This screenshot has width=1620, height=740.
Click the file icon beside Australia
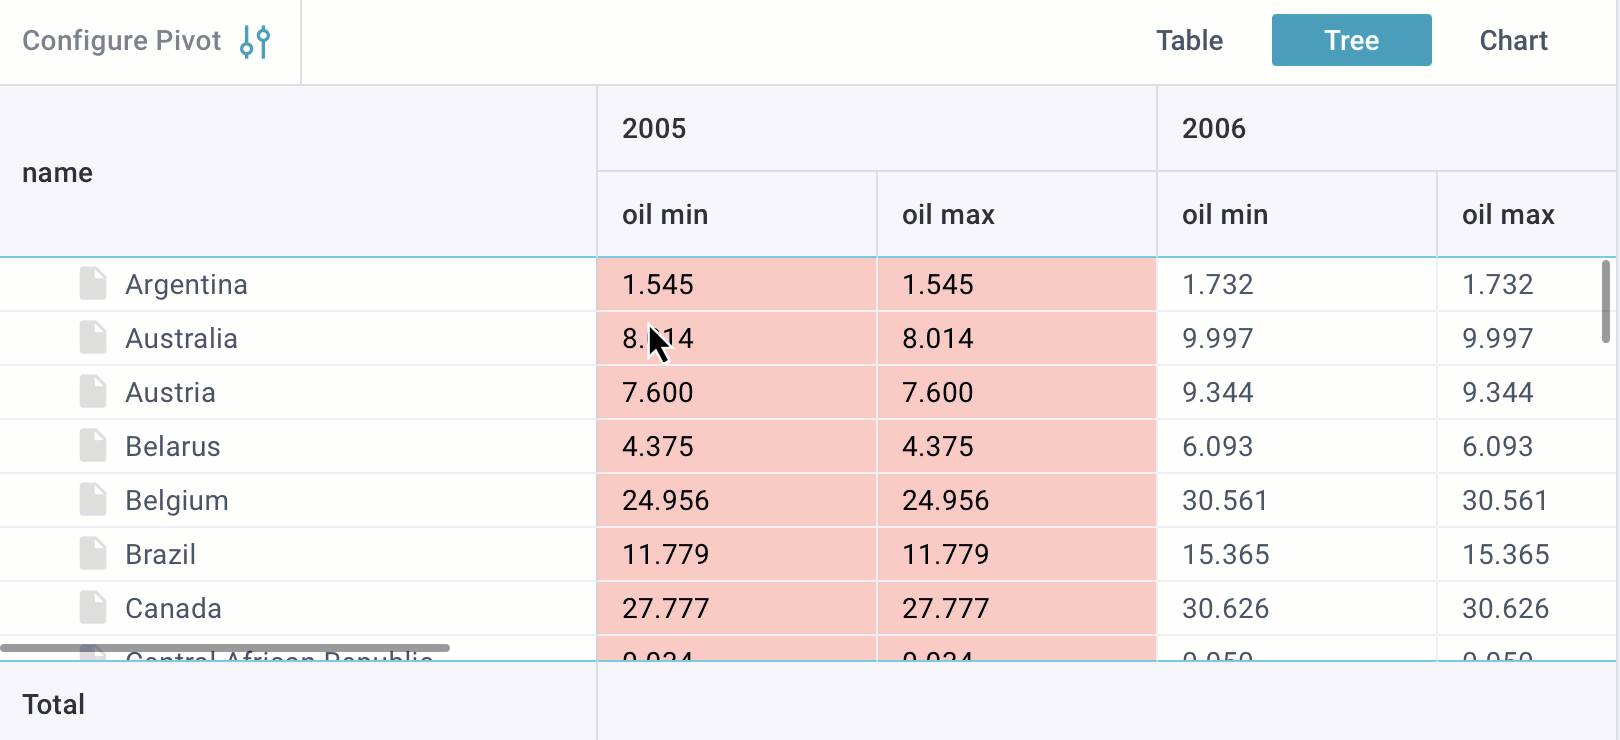coord(93,338)
